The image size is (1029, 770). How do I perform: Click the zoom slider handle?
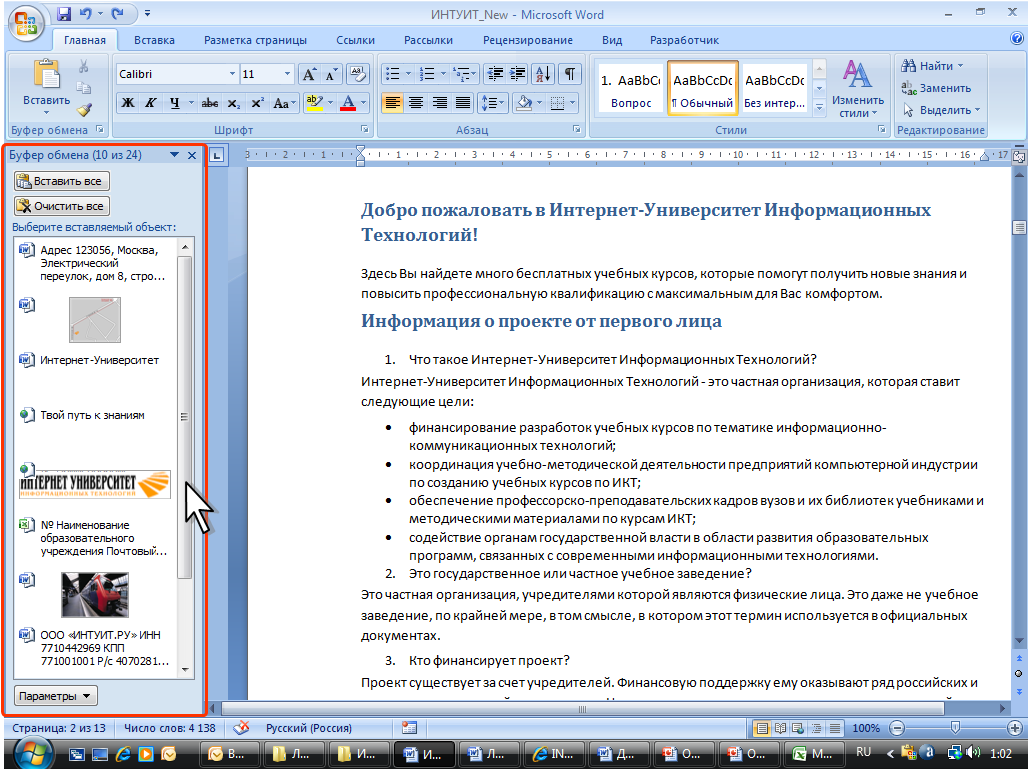[x=956, y=728]
